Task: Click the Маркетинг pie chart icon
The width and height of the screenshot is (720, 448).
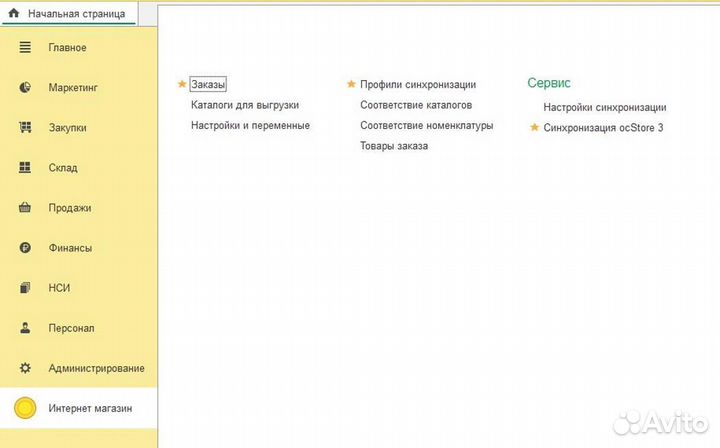Action: (x=25, y=87)
